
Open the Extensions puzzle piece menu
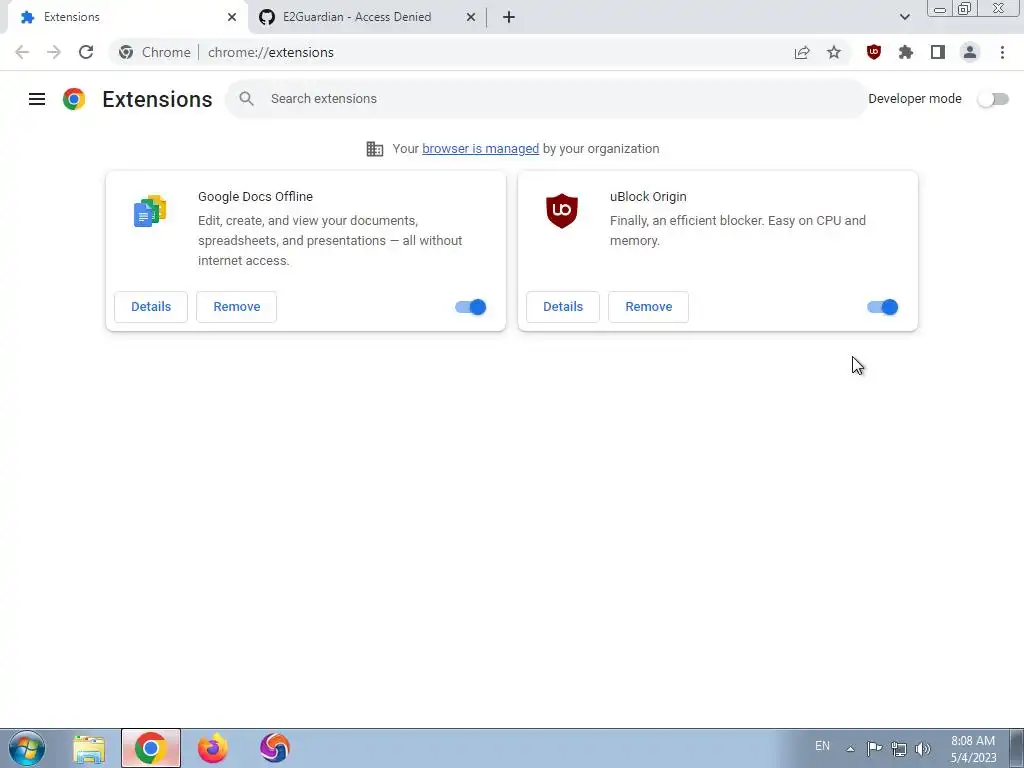(906, 52)
